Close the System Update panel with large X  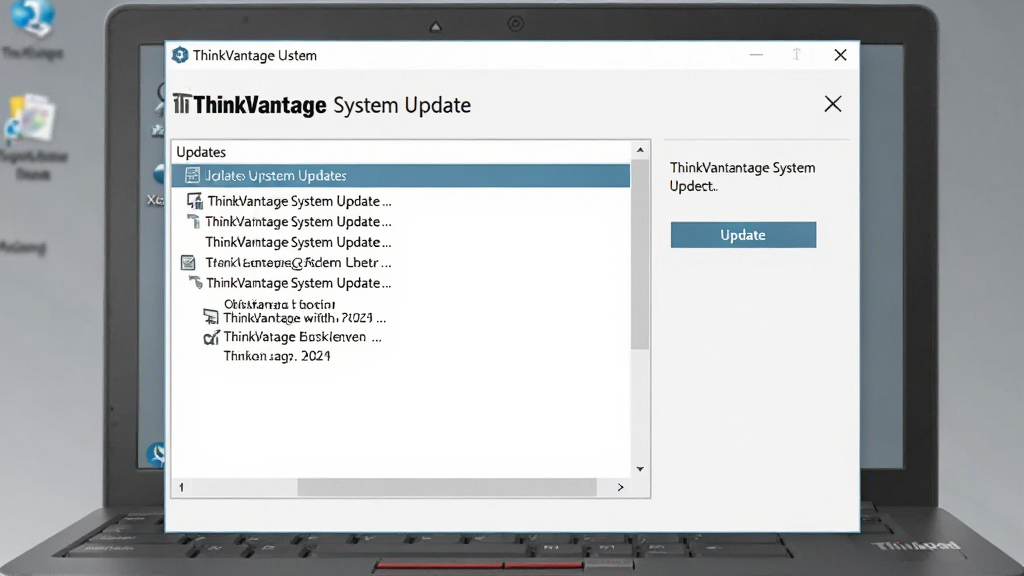point(833,104)
